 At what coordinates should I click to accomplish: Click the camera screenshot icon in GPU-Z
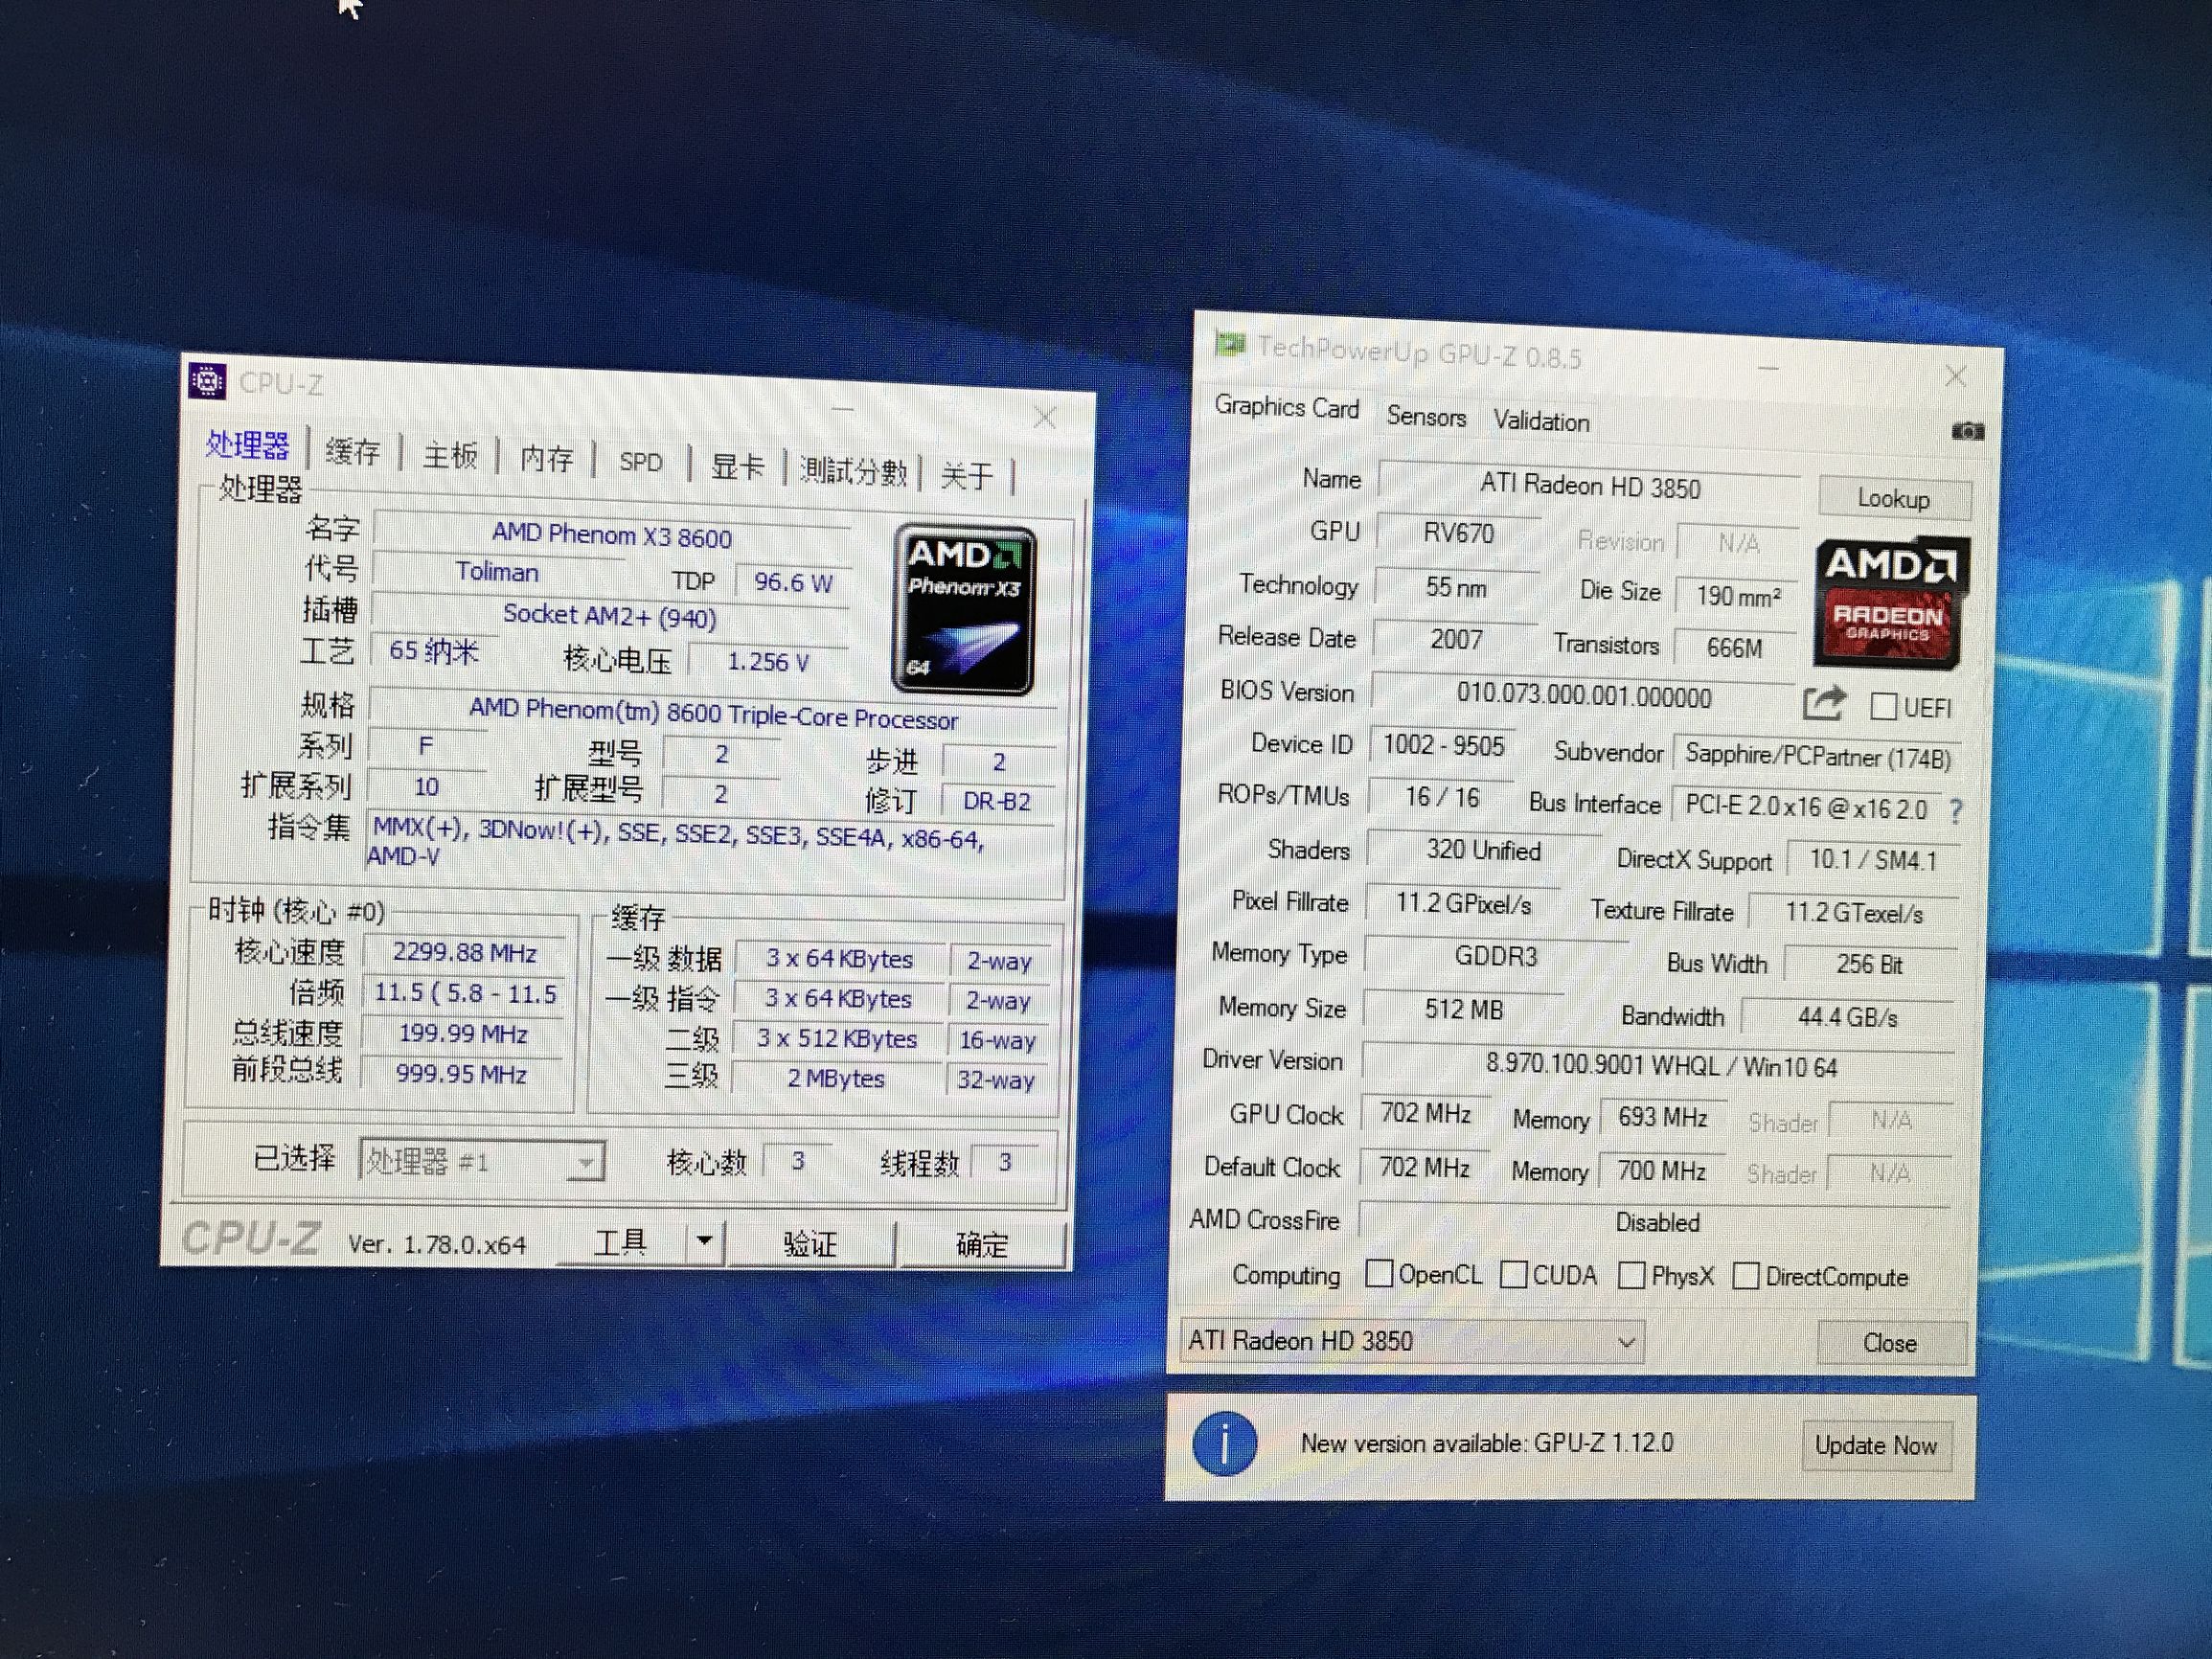coord(1966,431)
